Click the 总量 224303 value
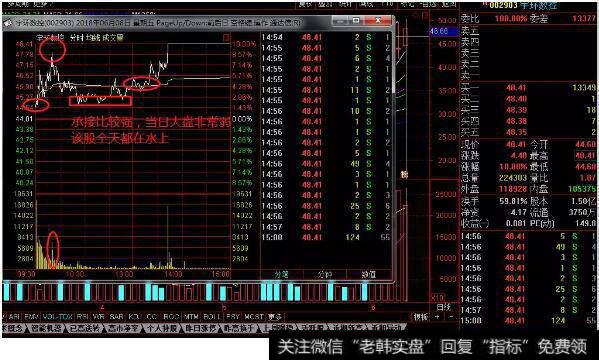Viewport: 599px width, 360px height. pos(513,178)
